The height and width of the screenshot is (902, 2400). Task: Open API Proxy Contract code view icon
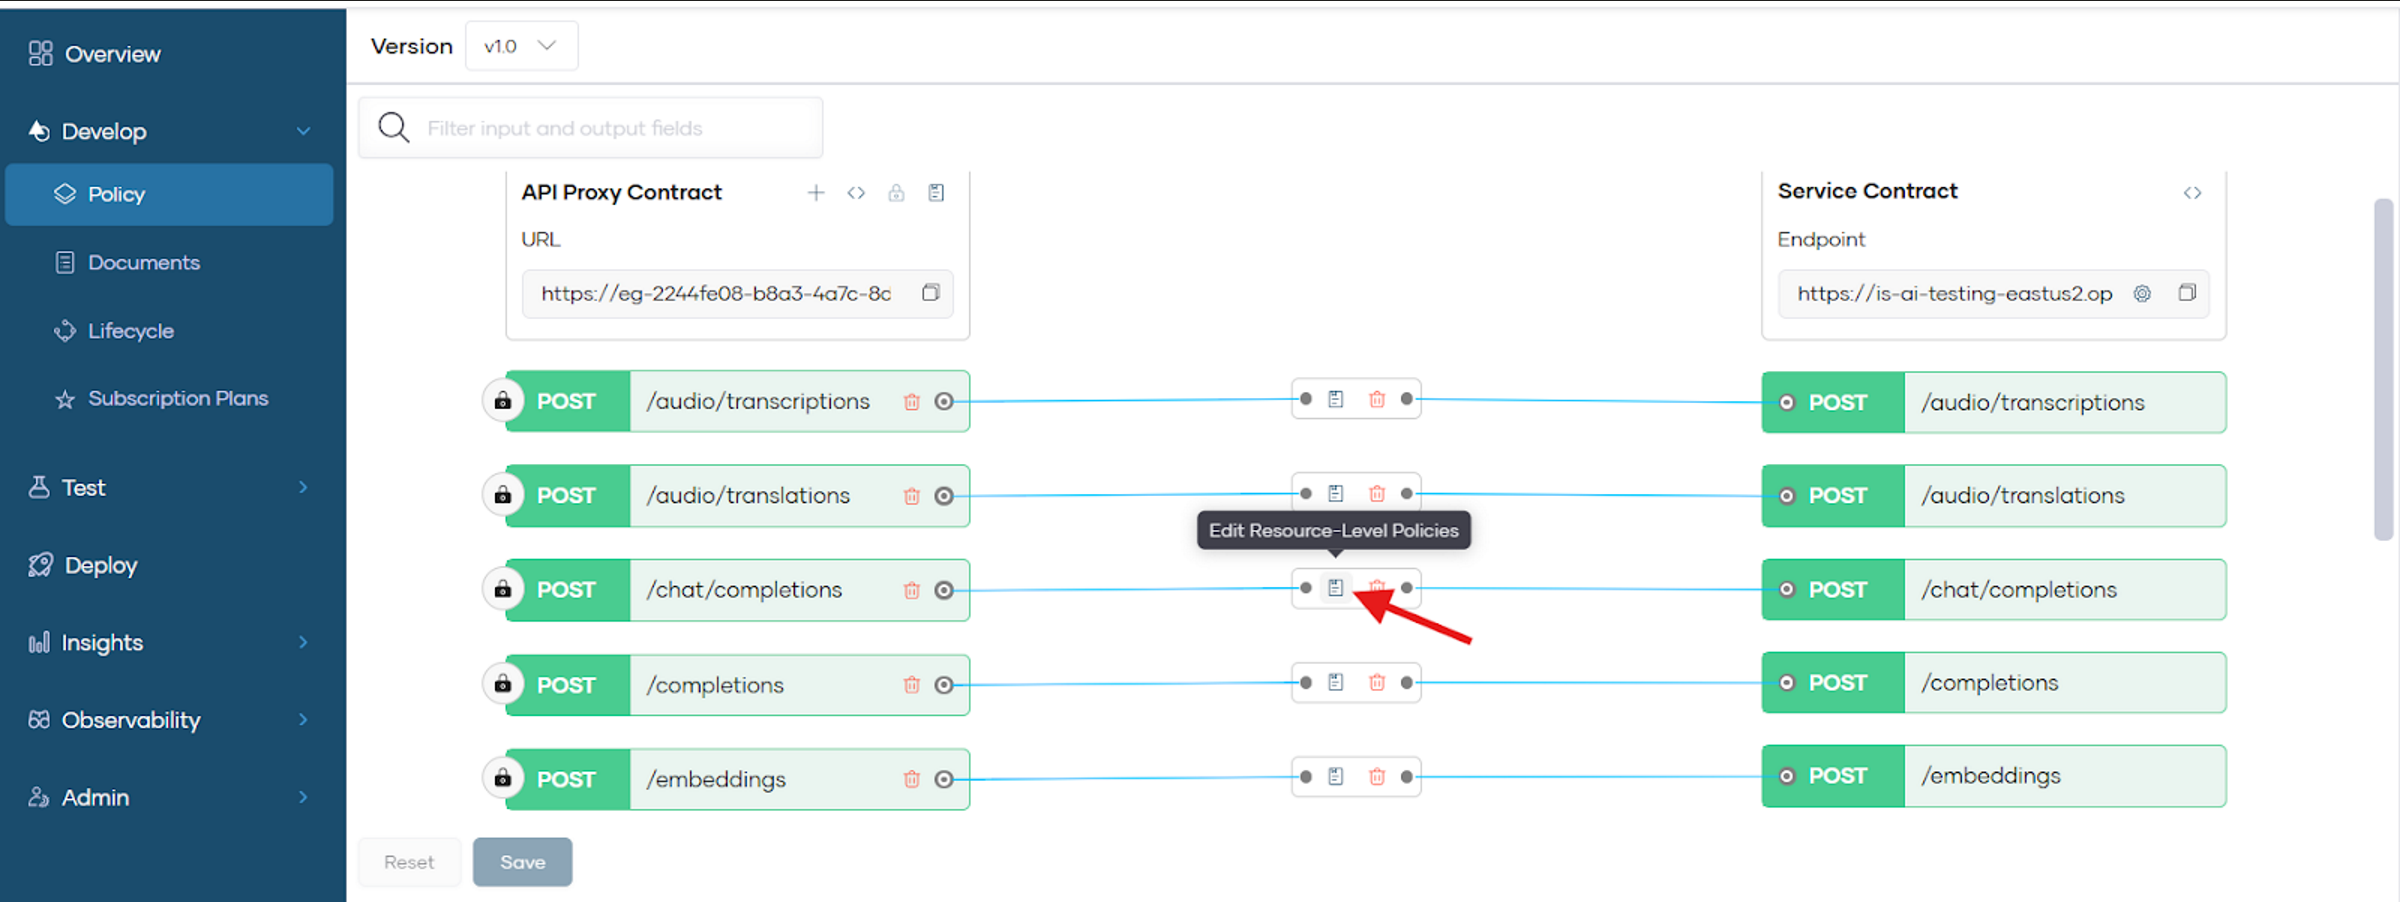click(x=856, y=193)
